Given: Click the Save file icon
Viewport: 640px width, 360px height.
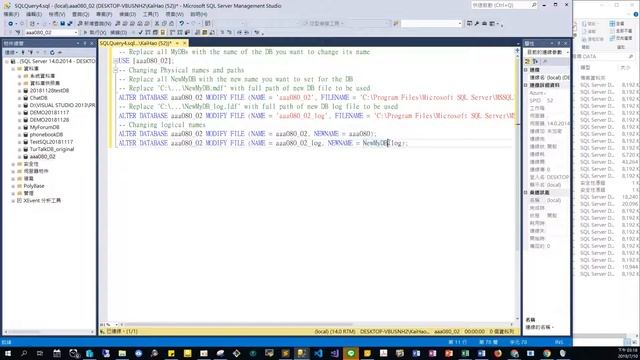Looking at the screenshot, I should click(62, 24).
